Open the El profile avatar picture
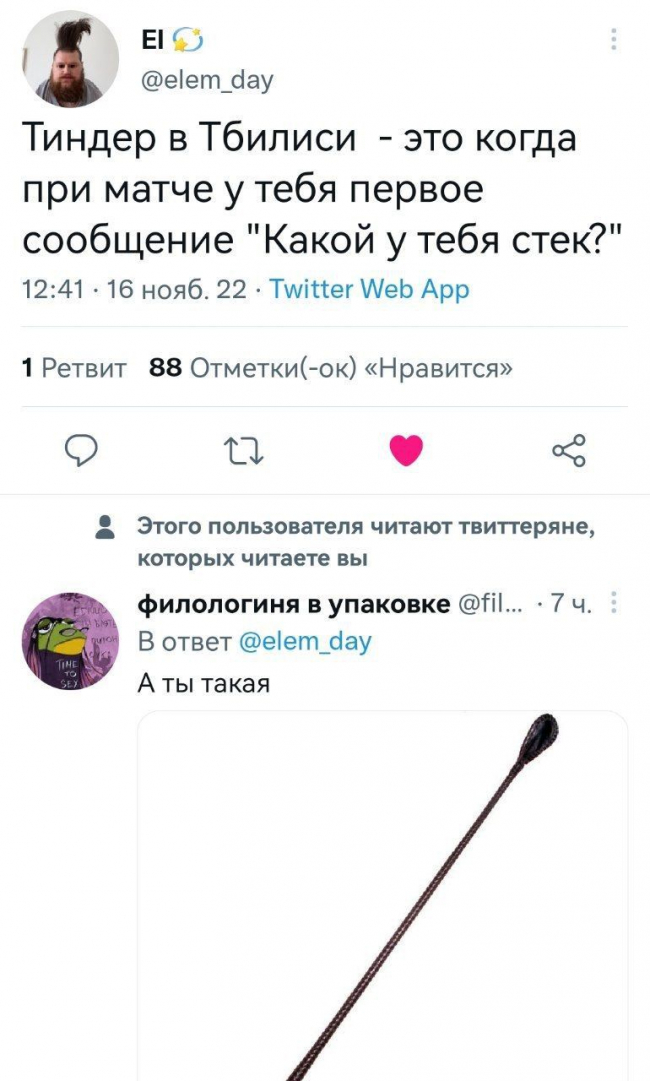The width and height of the screenshot is (650, 1081). click(x=70, y=59)
